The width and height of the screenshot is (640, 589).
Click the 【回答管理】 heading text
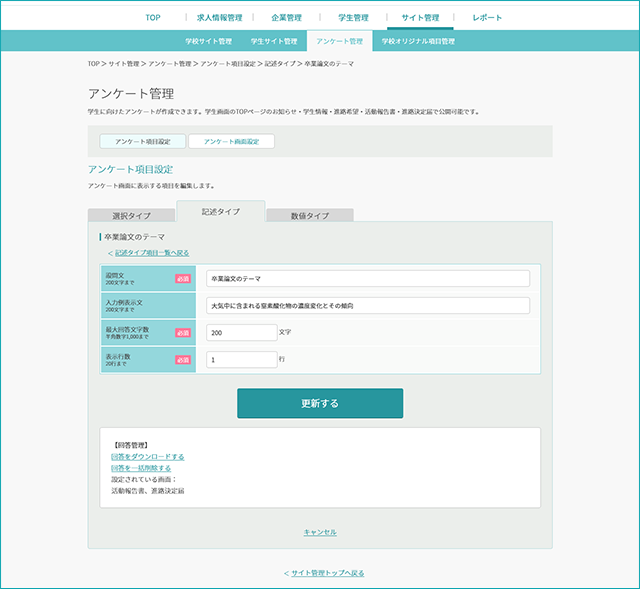click(x=131, y=445)
